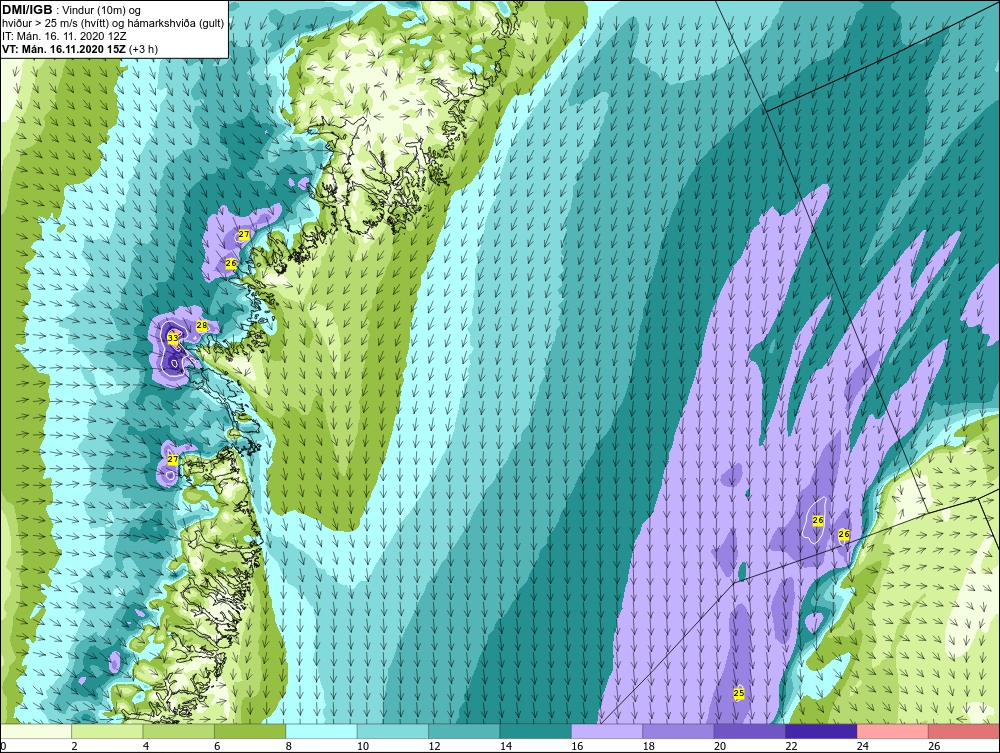Click the 'DMI/IGB' title text
The height and width of the screenshot is (753, 1000).
tap(27, 10)
